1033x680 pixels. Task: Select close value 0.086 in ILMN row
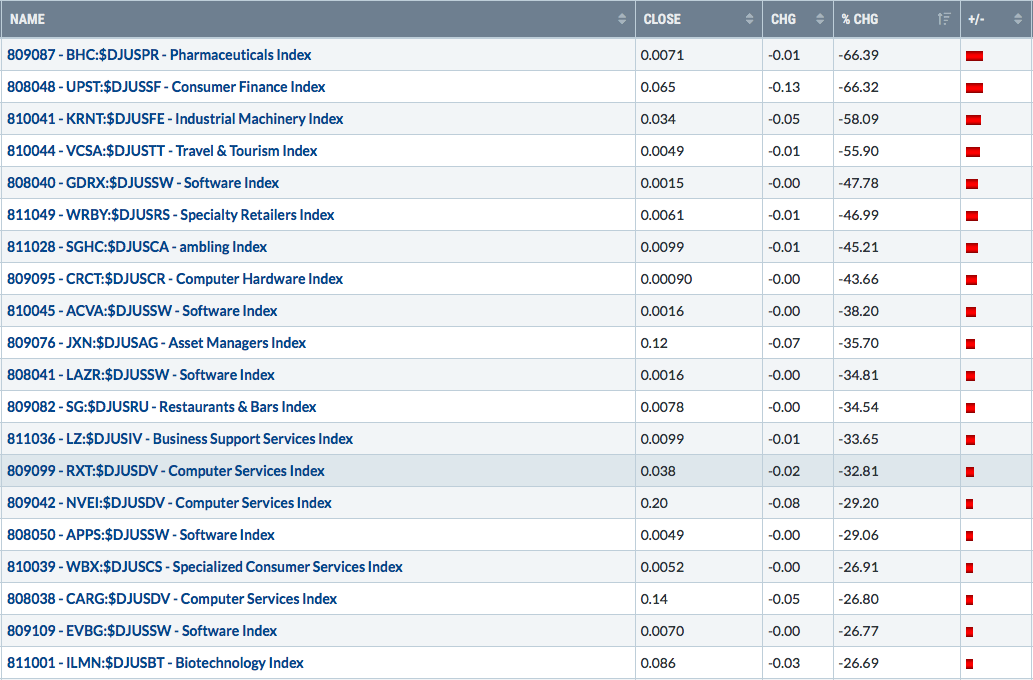(658, 664)
